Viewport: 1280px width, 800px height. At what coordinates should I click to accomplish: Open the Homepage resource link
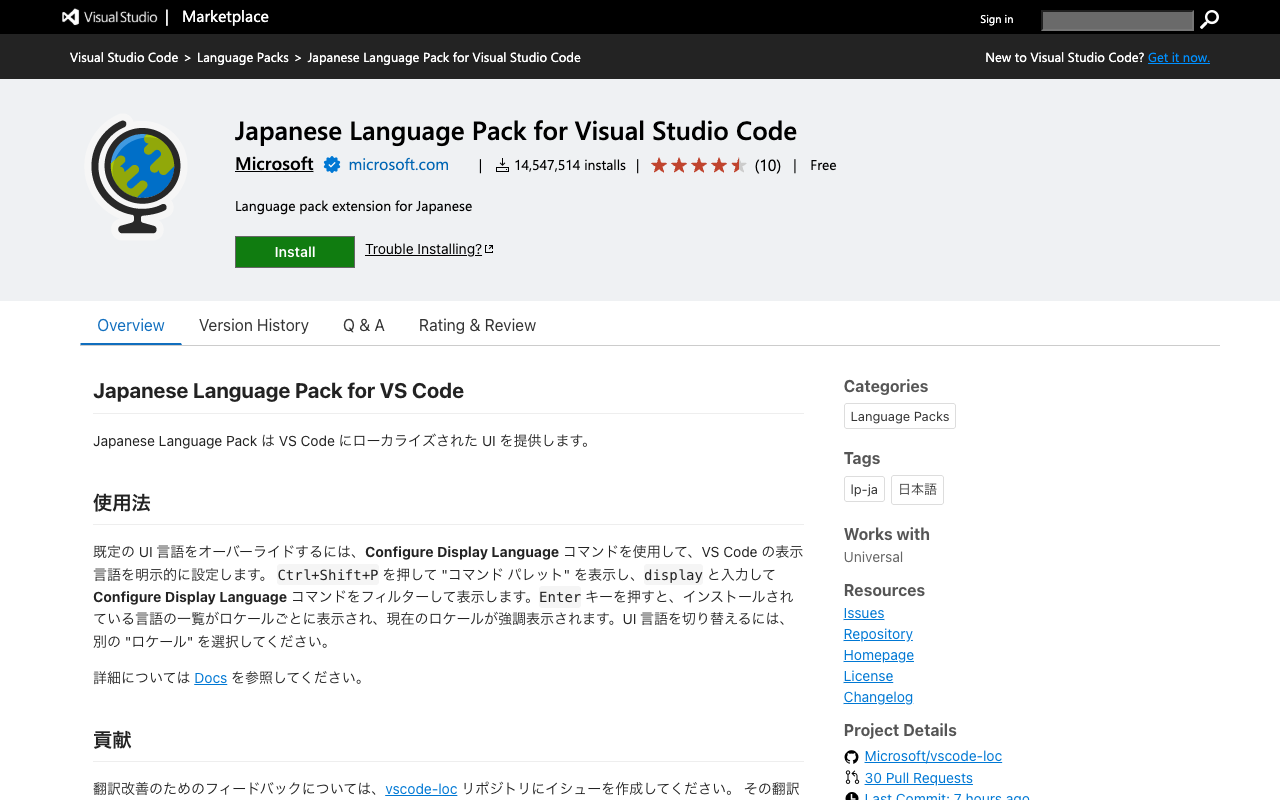(879, 655)
